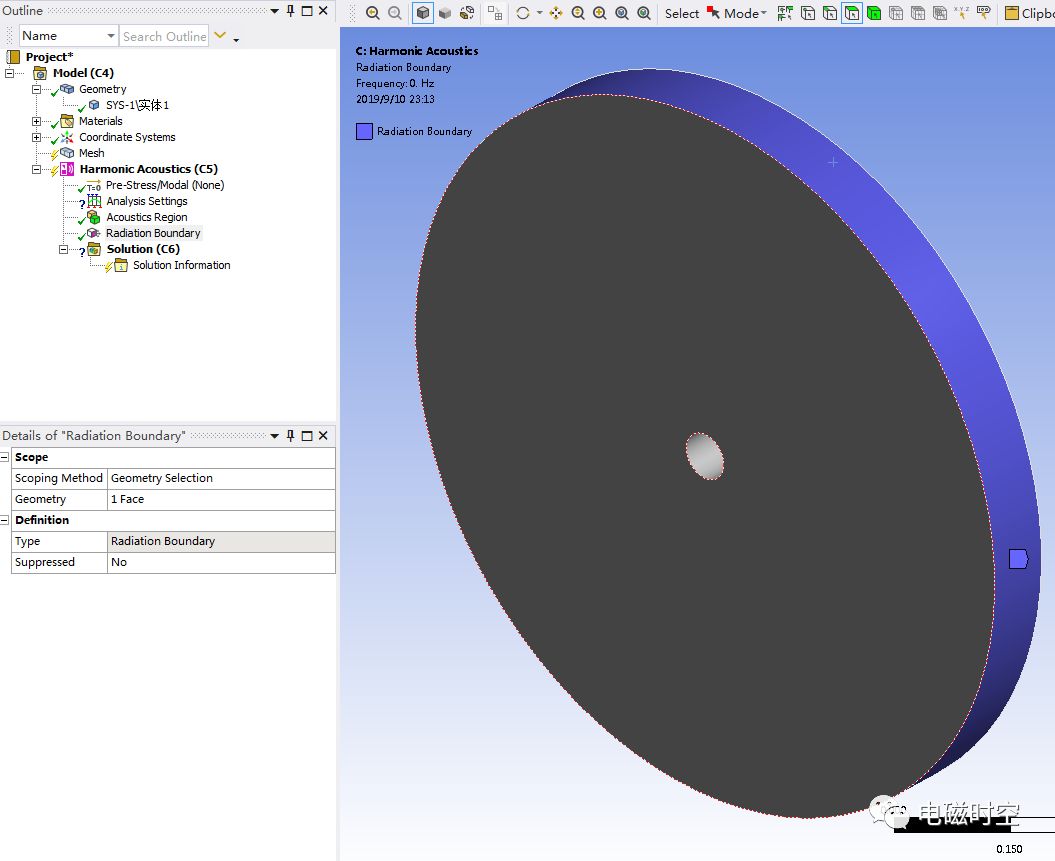Switch to shaded exterior display

click(x=445, y=13)
